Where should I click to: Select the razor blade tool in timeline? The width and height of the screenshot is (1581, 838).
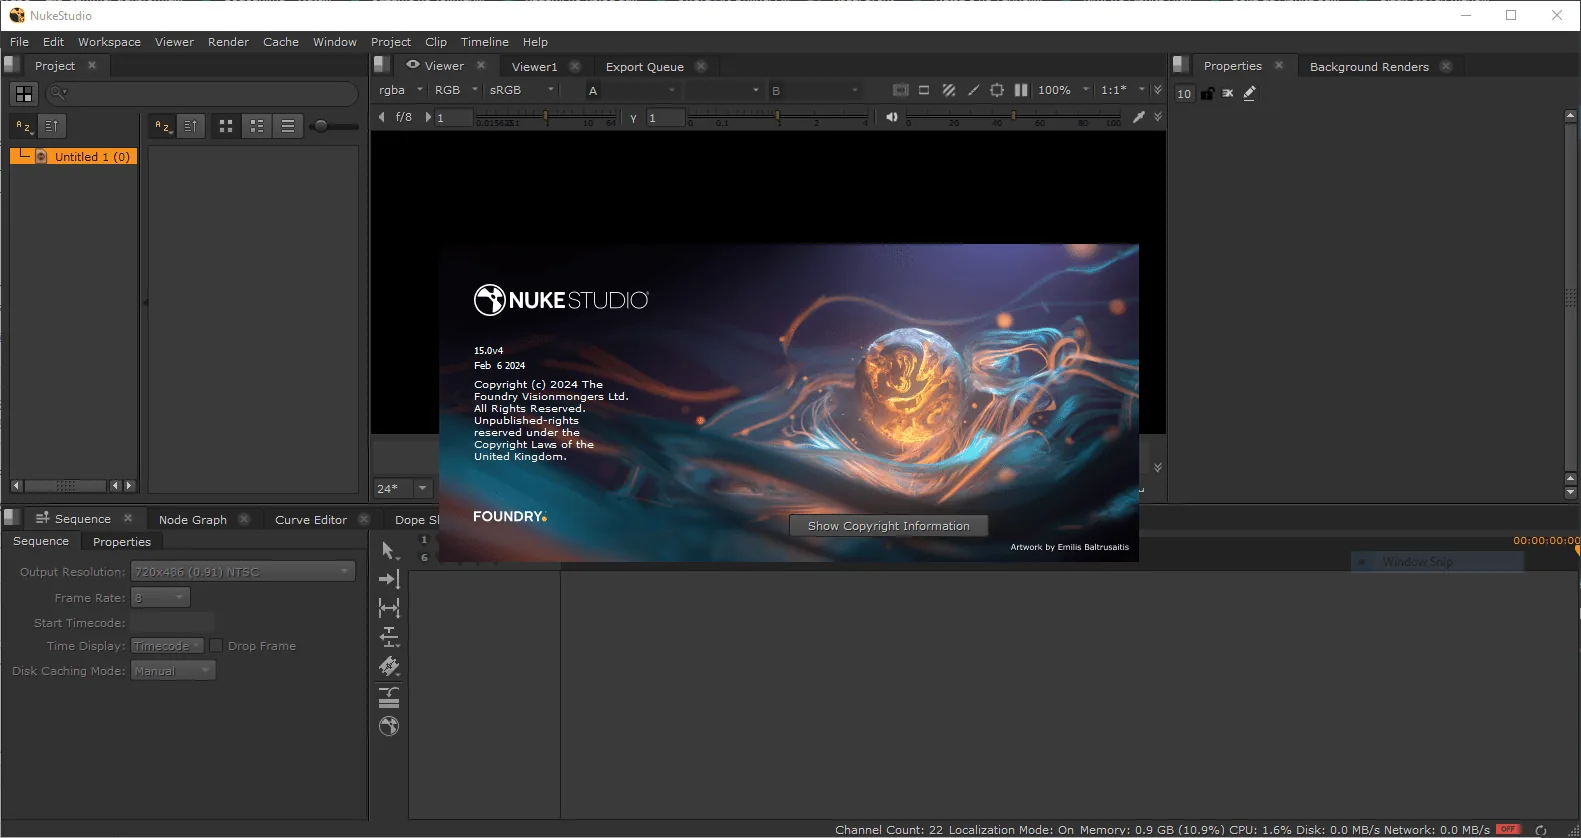[389, 667]
